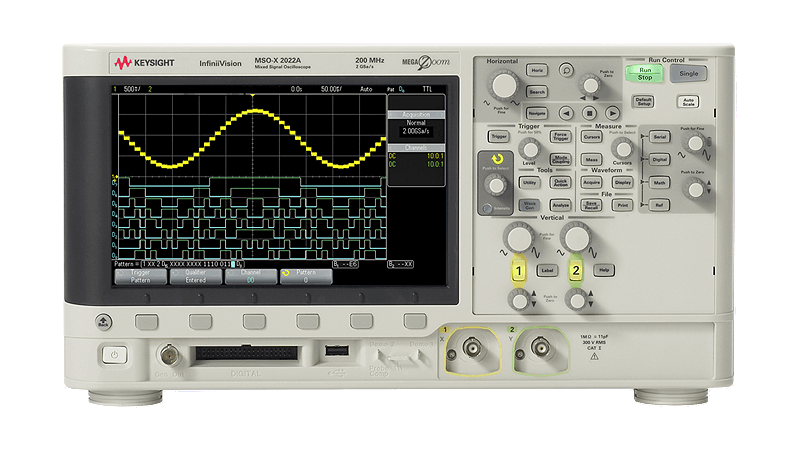
Task: Open the Display menu key
Action: coord(622,182)
